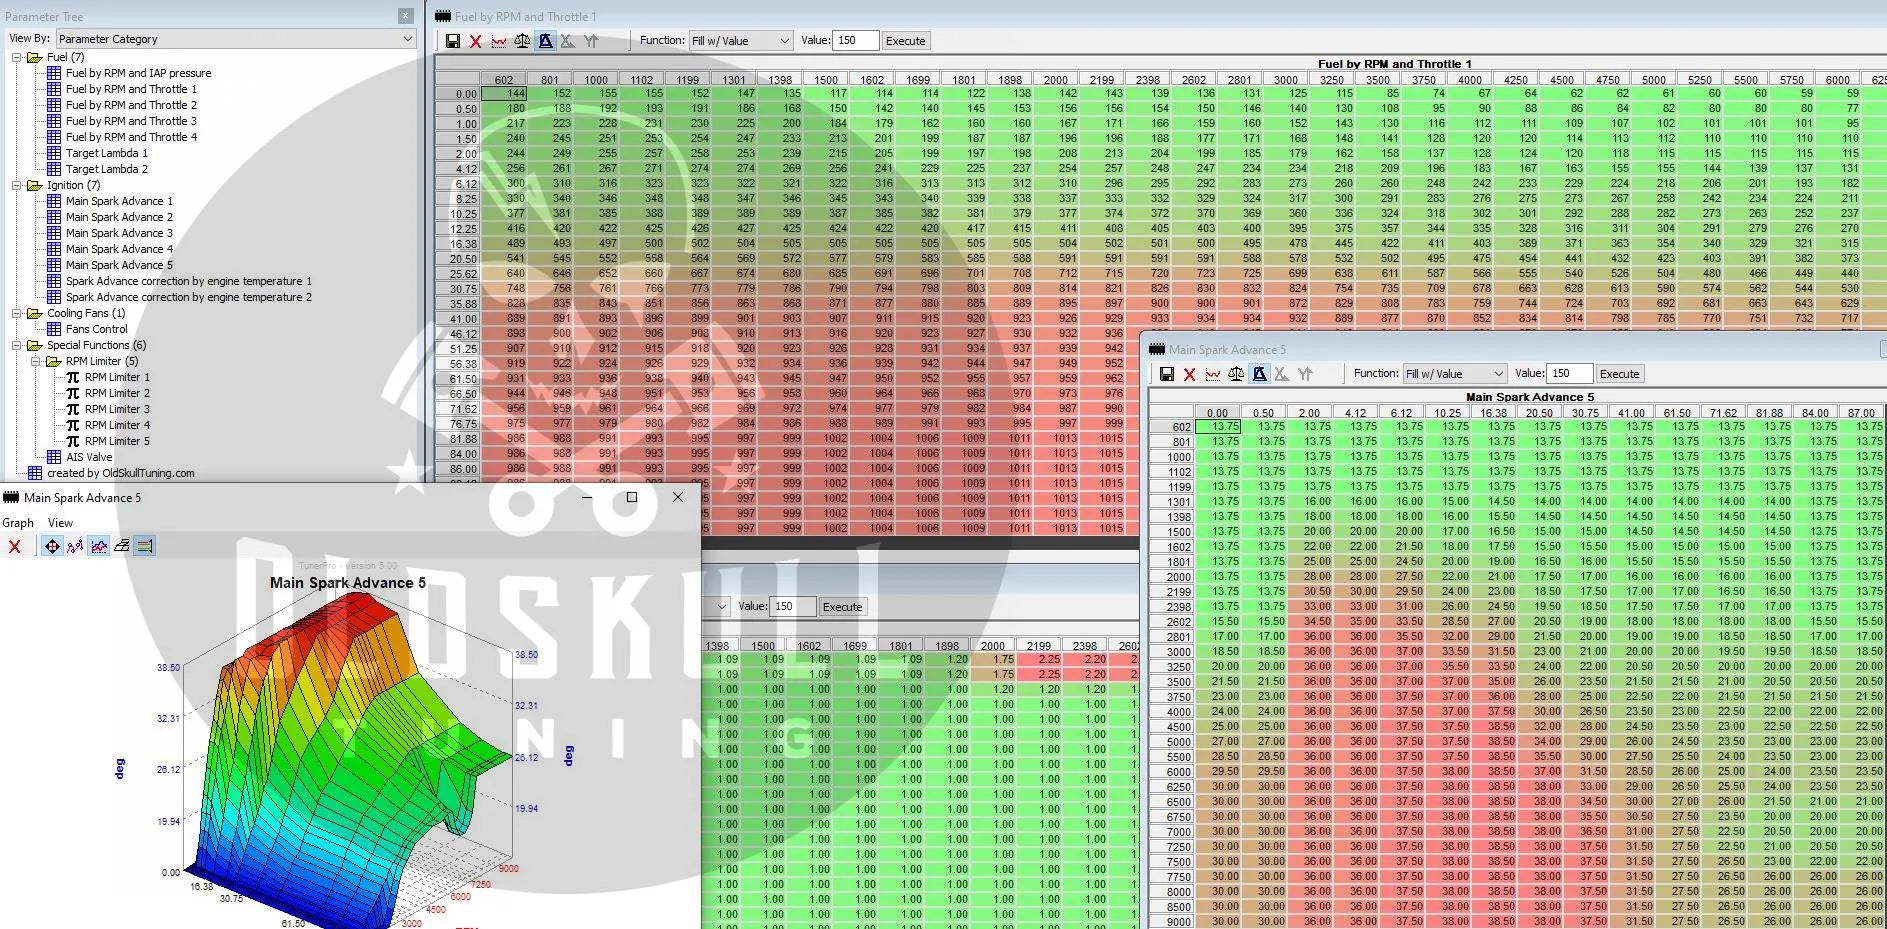The image size is (1887, 929).
Task: Collapse the Ignition (7) tree folder
Action: (17, 185)
